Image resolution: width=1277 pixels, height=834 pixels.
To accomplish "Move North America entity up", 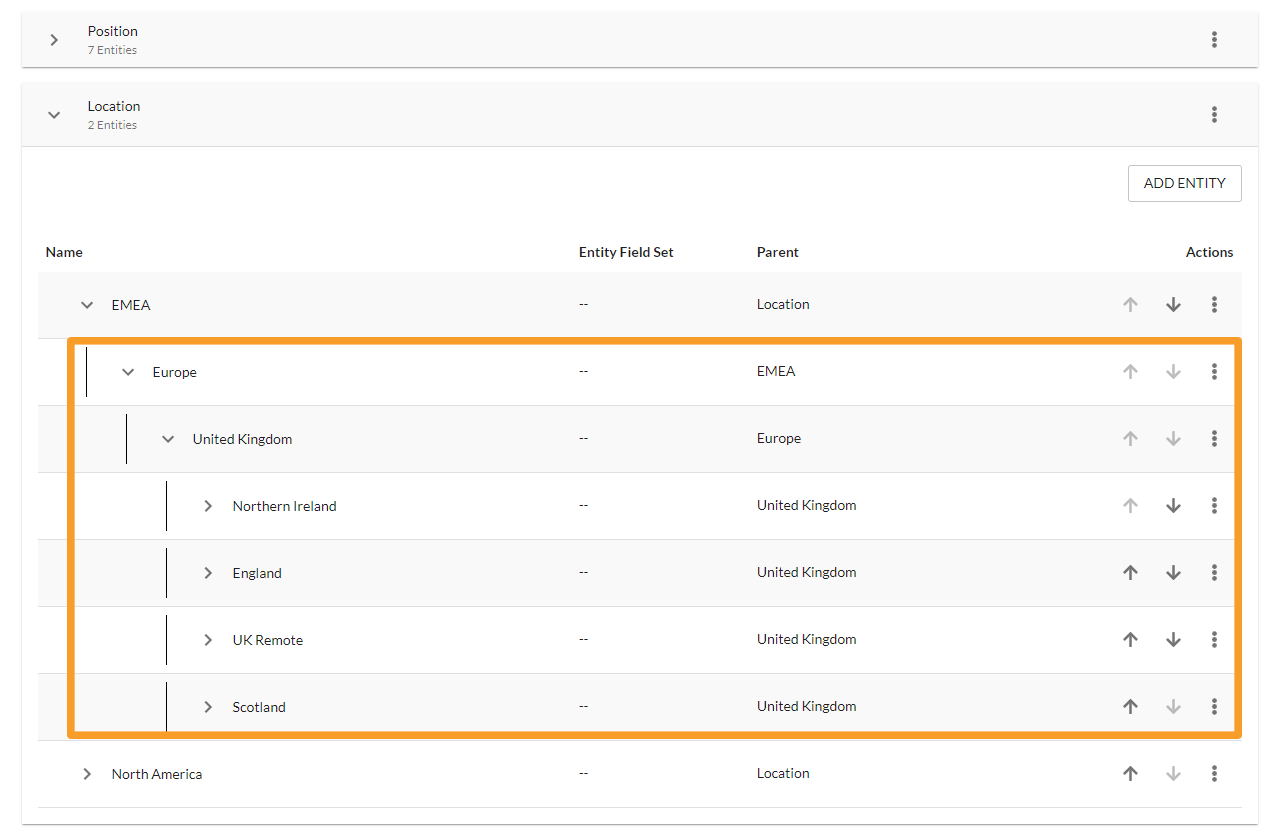I will pyautogui.click(x=1130, y=774).
